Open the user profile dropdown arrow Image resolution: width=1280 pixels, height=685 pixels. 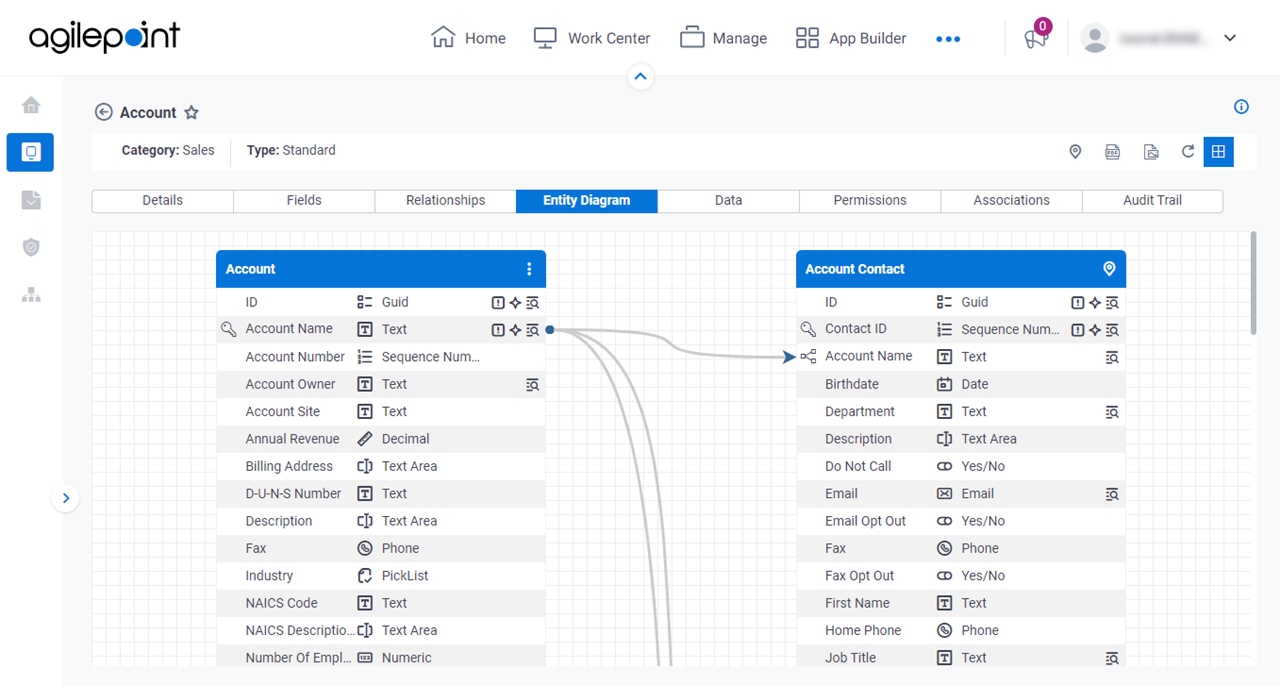[x=1230, y=38]
